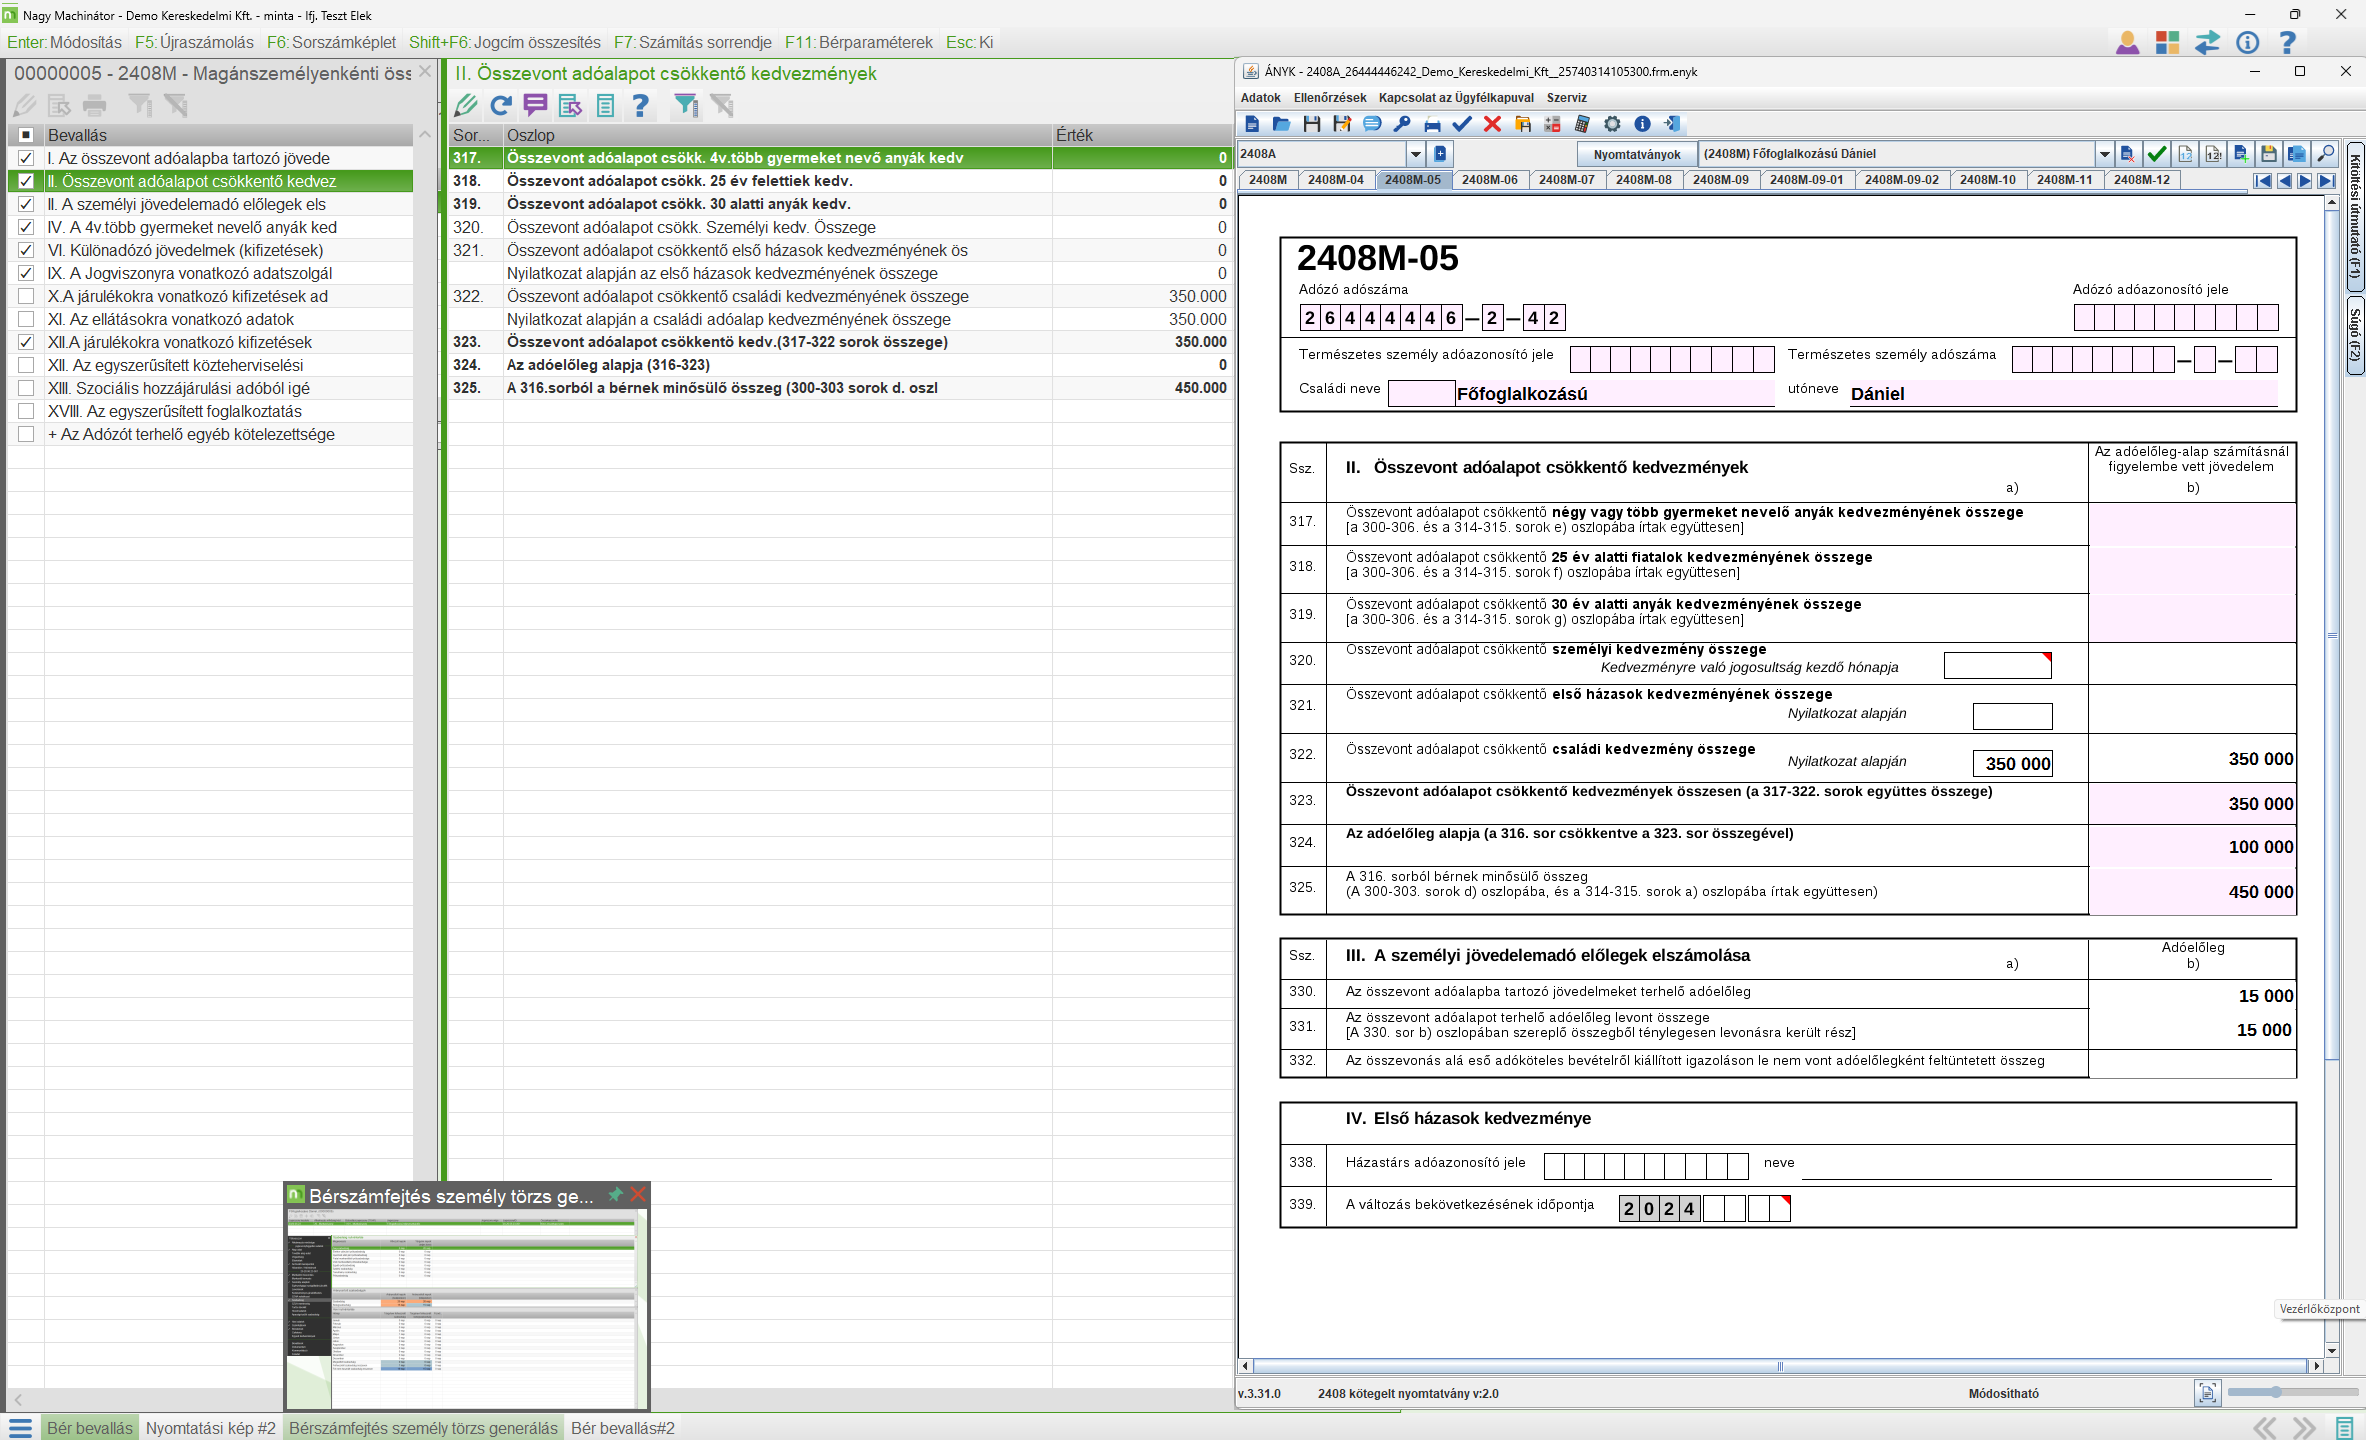This screenshot has width=2366, height=1440.
Task: Open the Főfoglalkozású Dániel dropdown arrow
Action: coord(2104,154)
